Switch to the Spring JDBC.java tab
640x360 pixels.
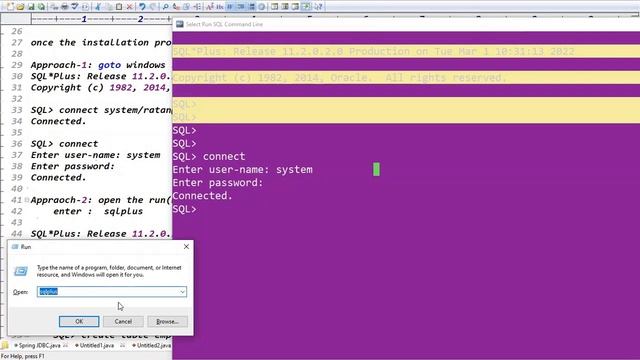point(39,345)
